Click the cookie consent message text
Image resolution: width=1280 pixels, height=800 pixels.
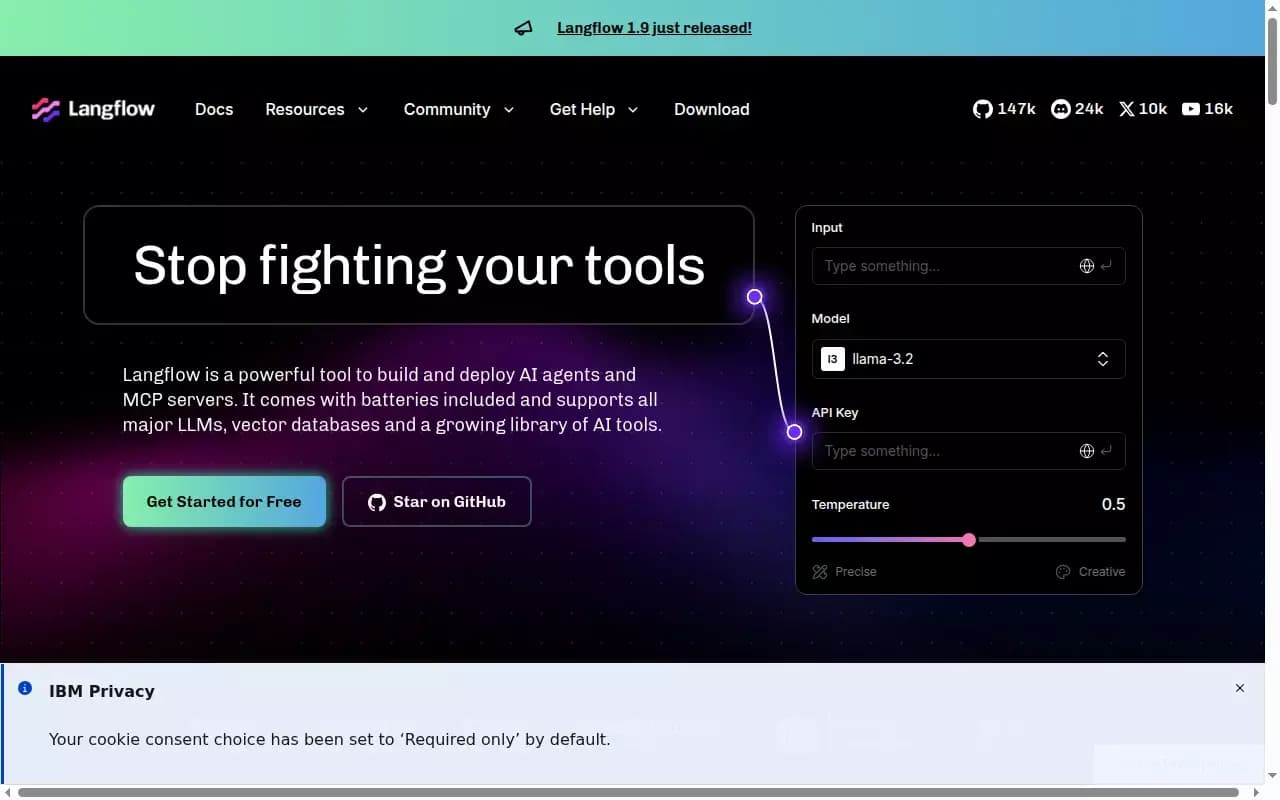[x=330, y=740]
